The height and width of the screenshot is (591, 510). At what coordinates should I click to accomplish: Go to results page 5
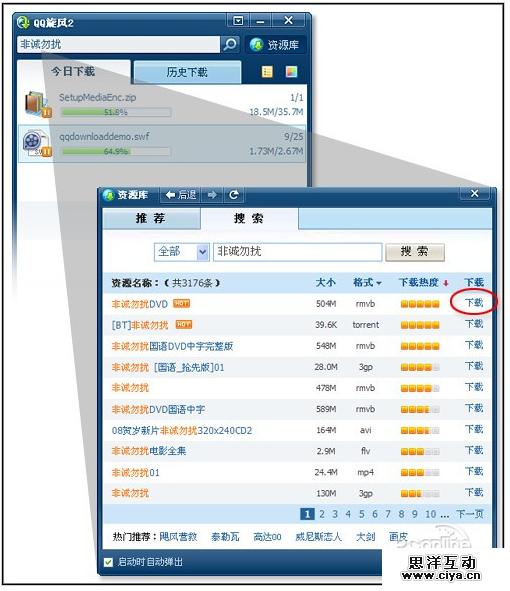tap(361, 514)
